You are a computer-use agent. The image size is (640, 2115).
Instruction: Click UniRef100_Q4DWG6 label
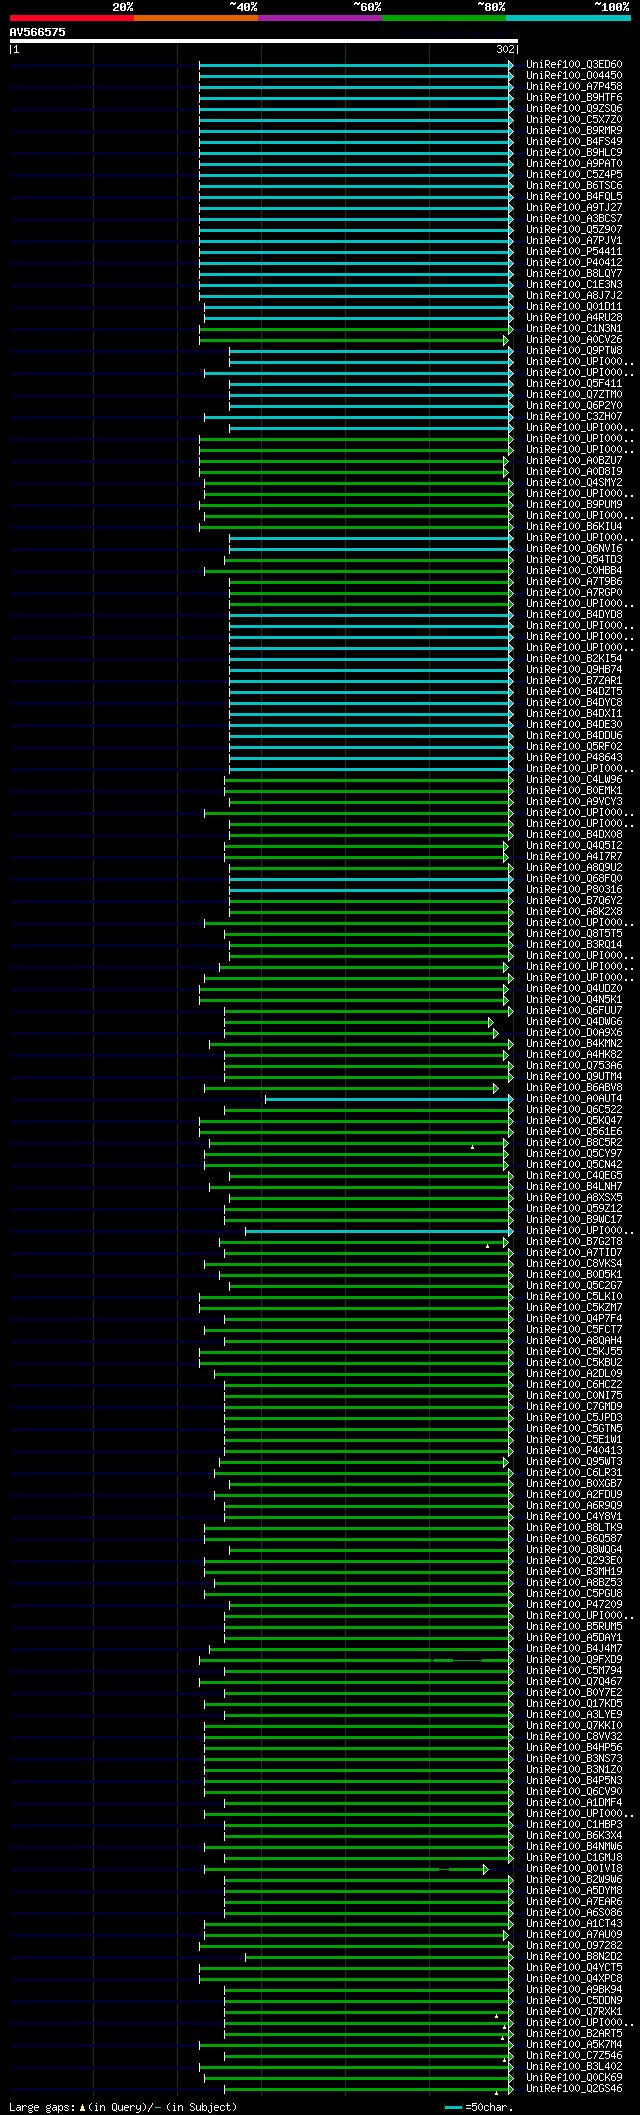tap(574, 1021)
